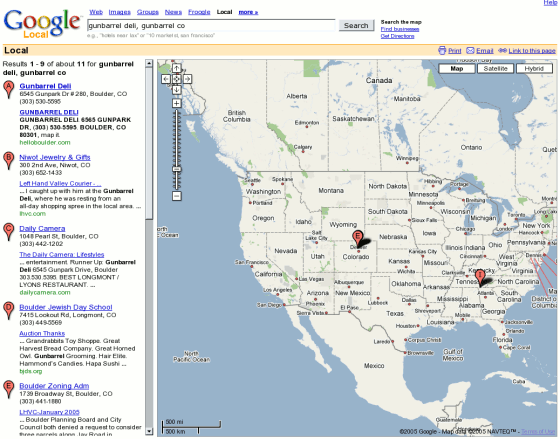Click the center map recenter icon
This screenshot has width=560, height=439.
(176, 79)
